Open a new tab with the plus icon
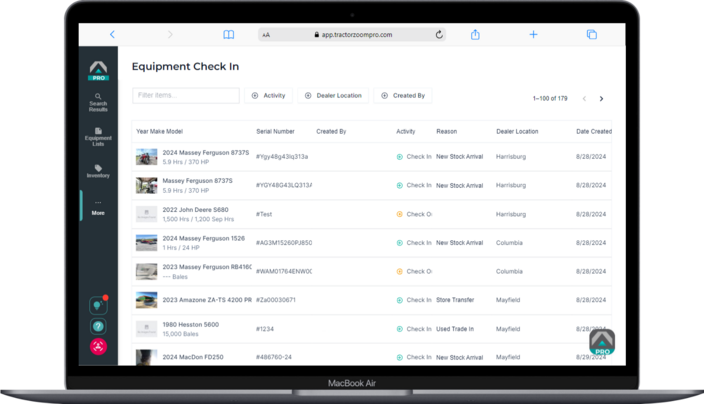The width and height of the screenshot is (704, 404). click(533, 35)
